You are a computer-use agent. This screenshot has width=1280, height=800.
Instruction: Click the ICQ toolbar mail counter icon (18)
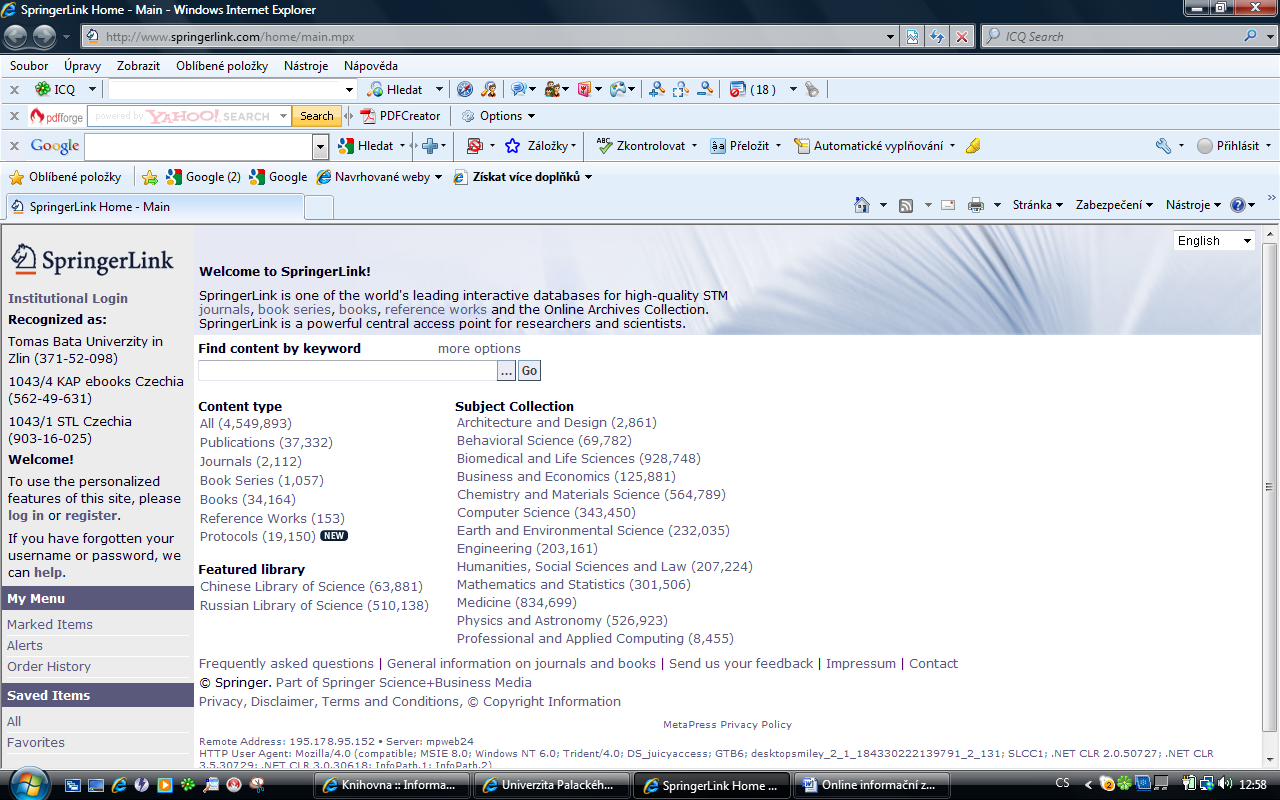(753, 89)
